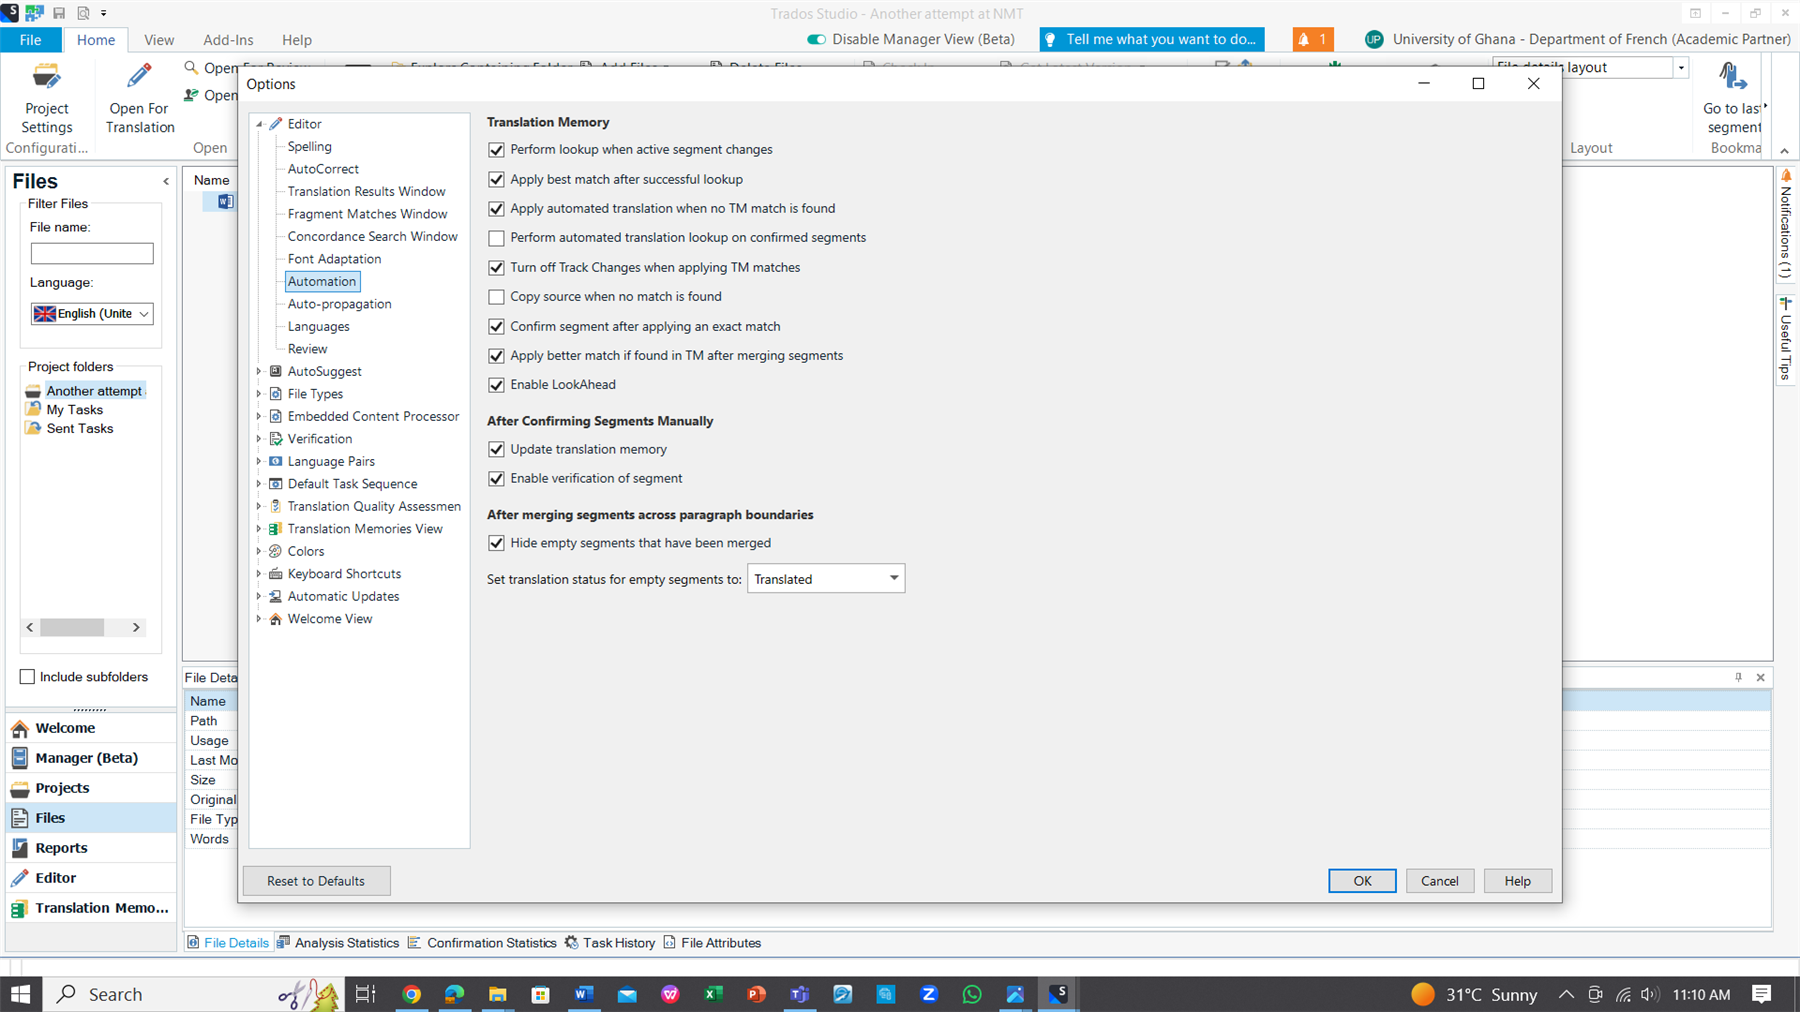1800x1012 pixels.
Task: Expand the Embedded Content Processor node
Action: tap(259, 416)
